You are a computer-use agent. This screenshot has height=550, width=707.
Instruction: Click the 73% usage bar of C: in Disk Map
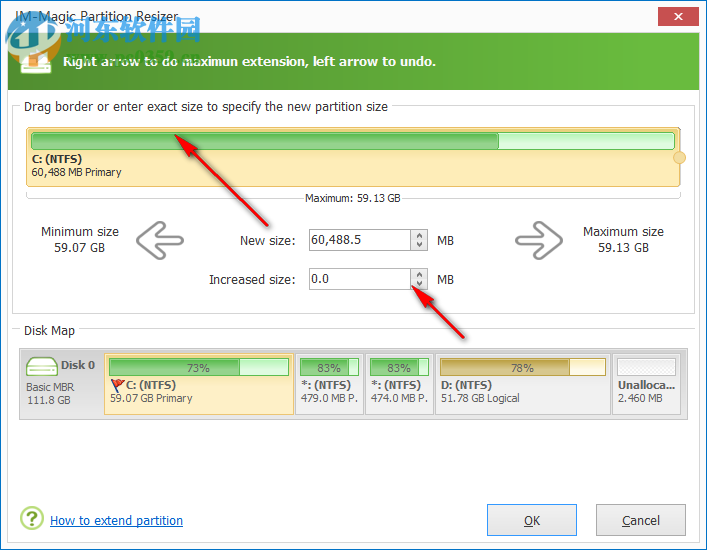coord(199,367)
